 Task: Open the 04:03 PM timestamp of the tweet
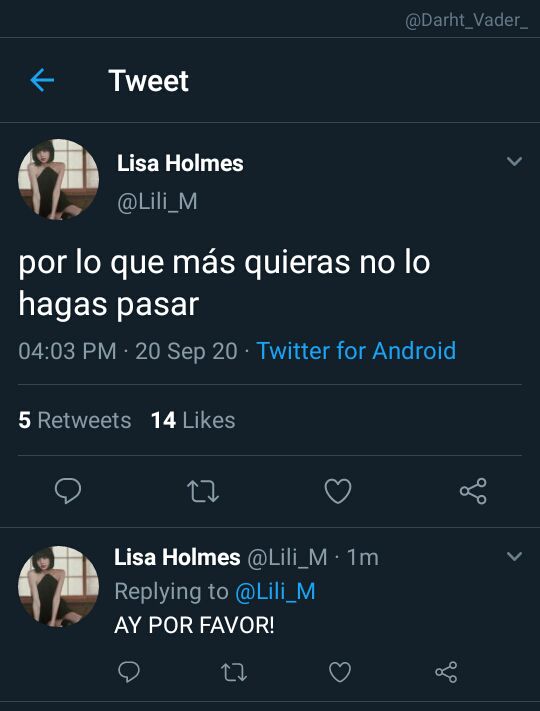pyautogui.click(x=68, y=351)
